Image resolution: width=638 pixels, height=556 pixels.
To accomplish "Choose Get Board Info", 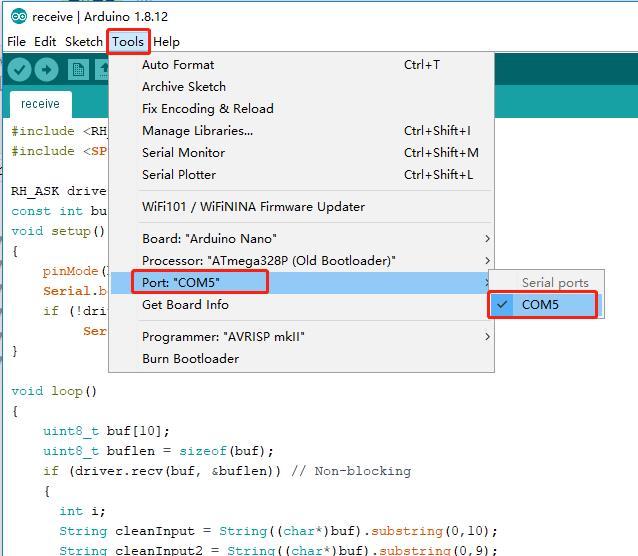I will click(x=301, y=304).
